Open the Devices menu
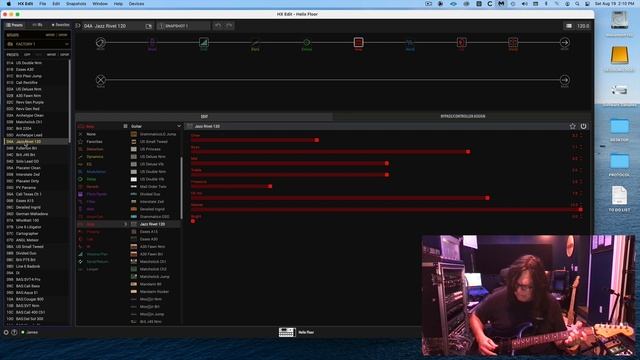This screenshot has width=640, height=360. click(x=136, y=4)
